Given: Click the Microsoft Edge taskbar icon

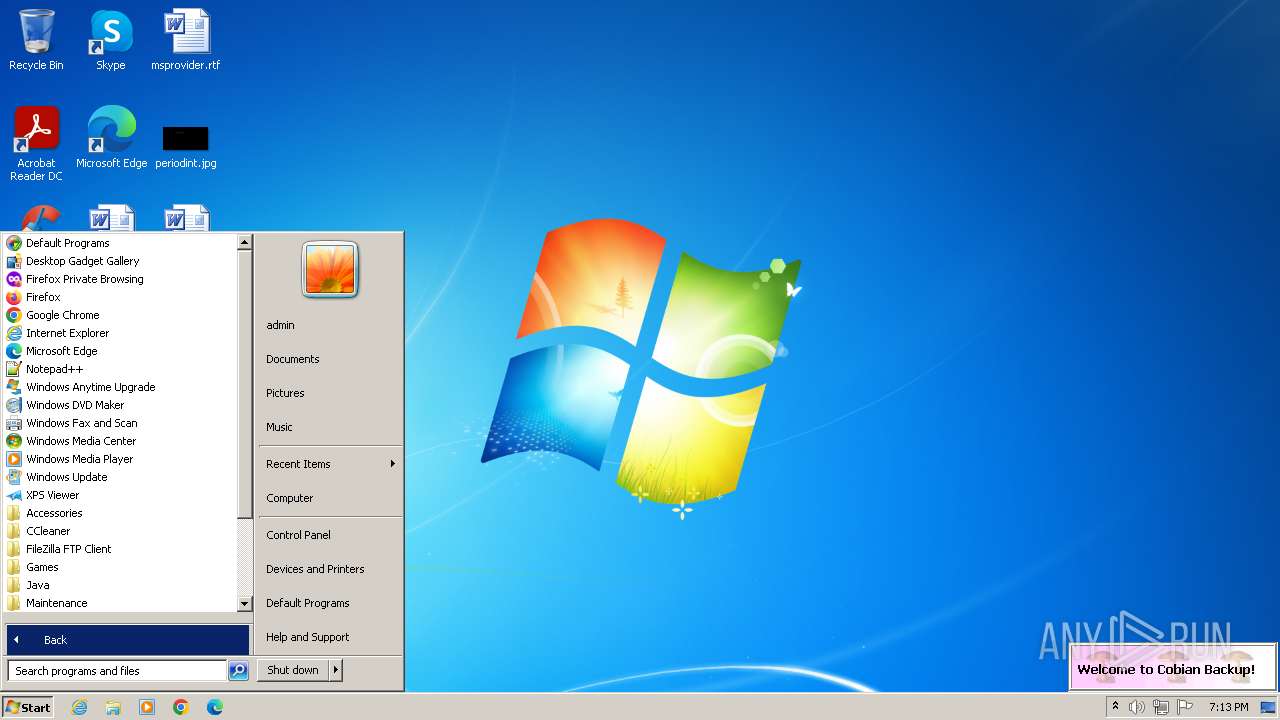Looking at the screenshot, I should click(215, 707).
